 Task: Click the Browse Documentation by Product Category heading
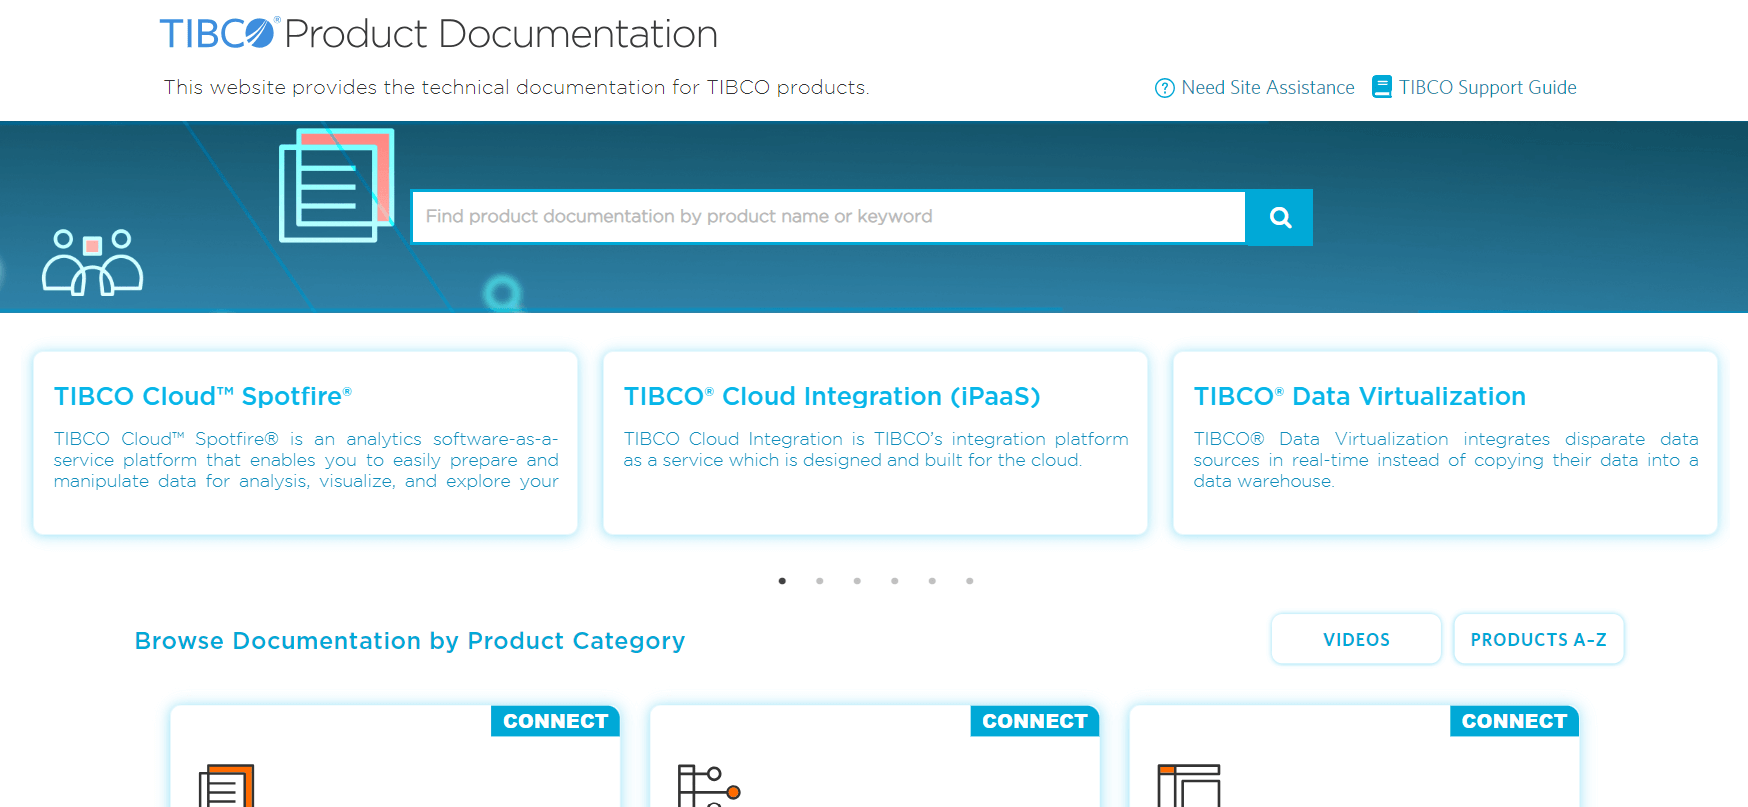coord(410,641)
